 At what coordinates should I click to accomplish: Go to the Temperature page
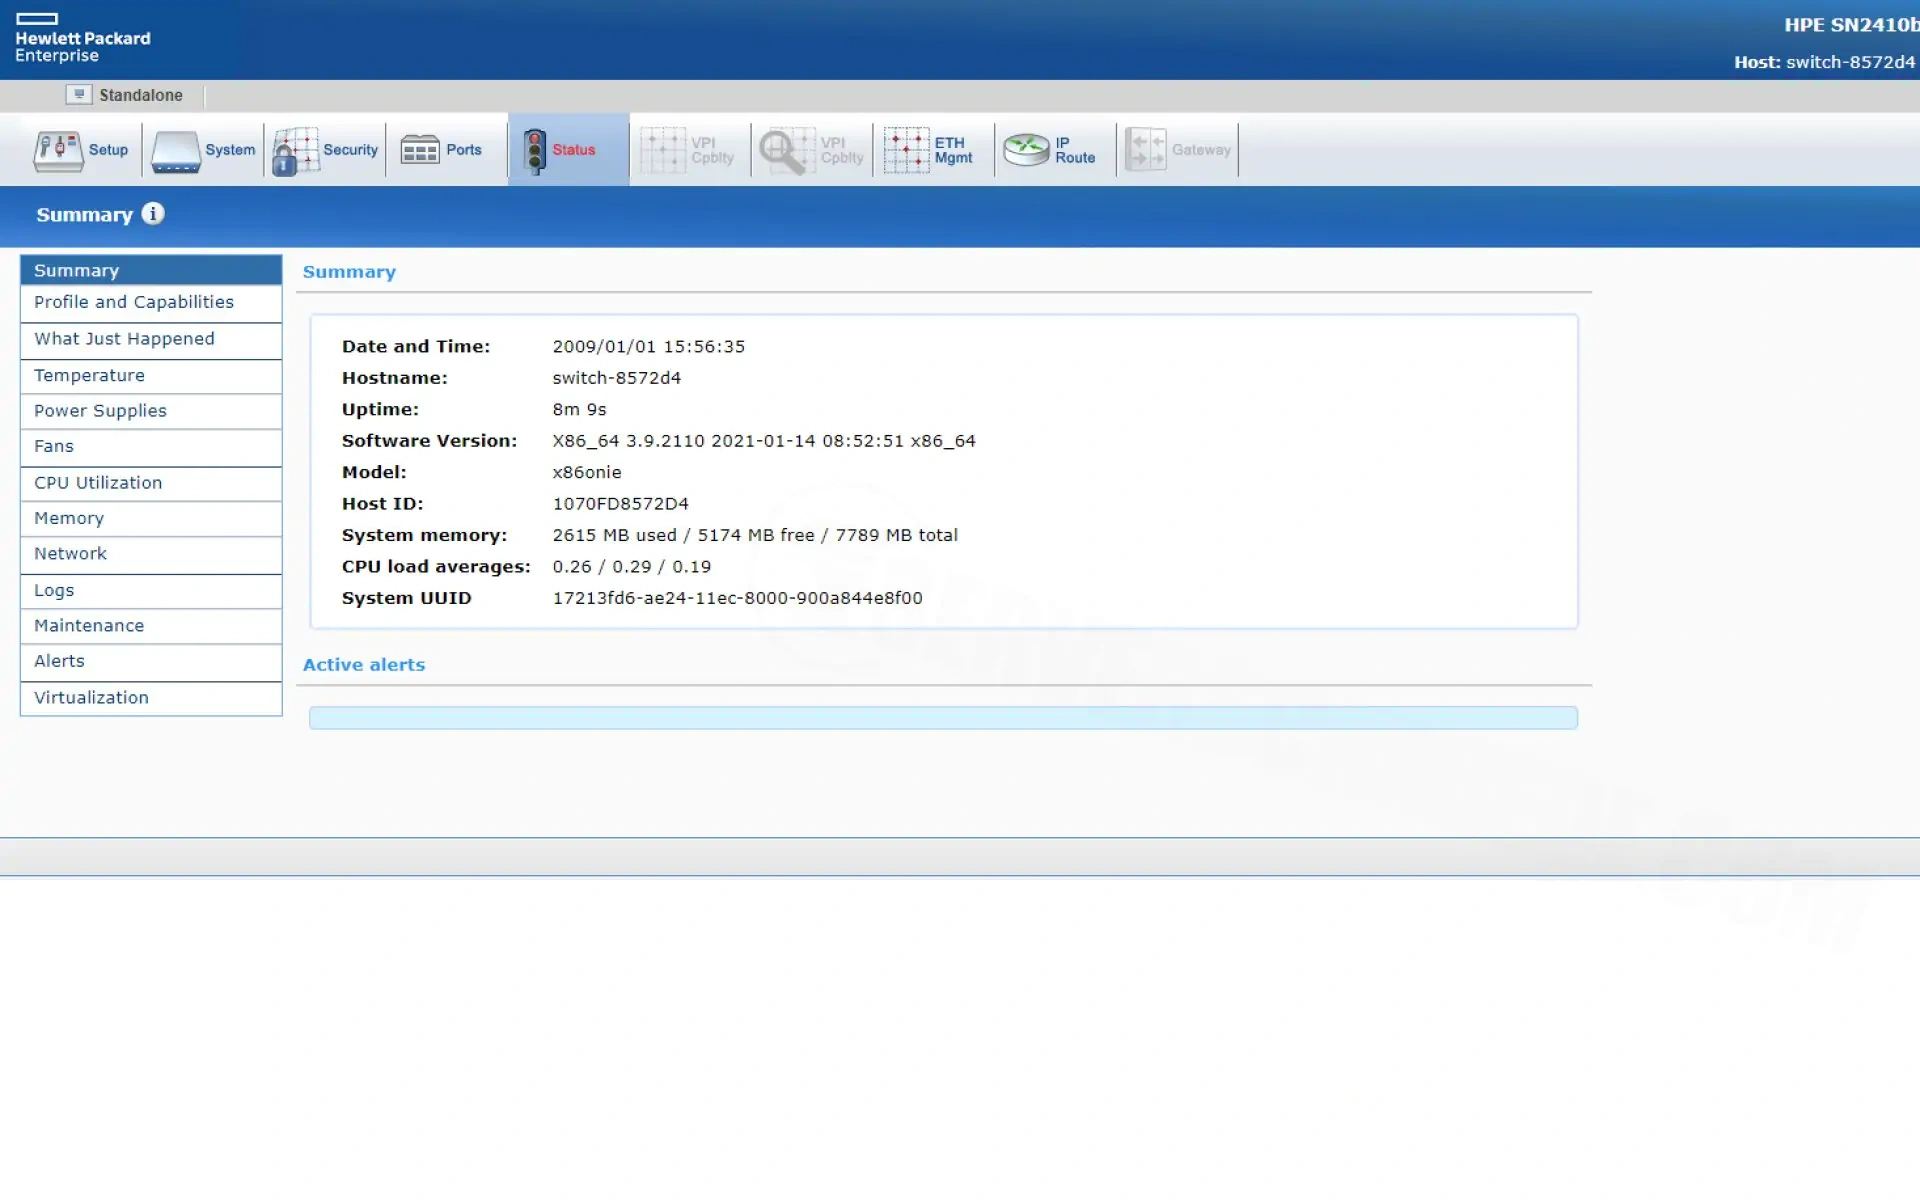[x=89, y=376]
